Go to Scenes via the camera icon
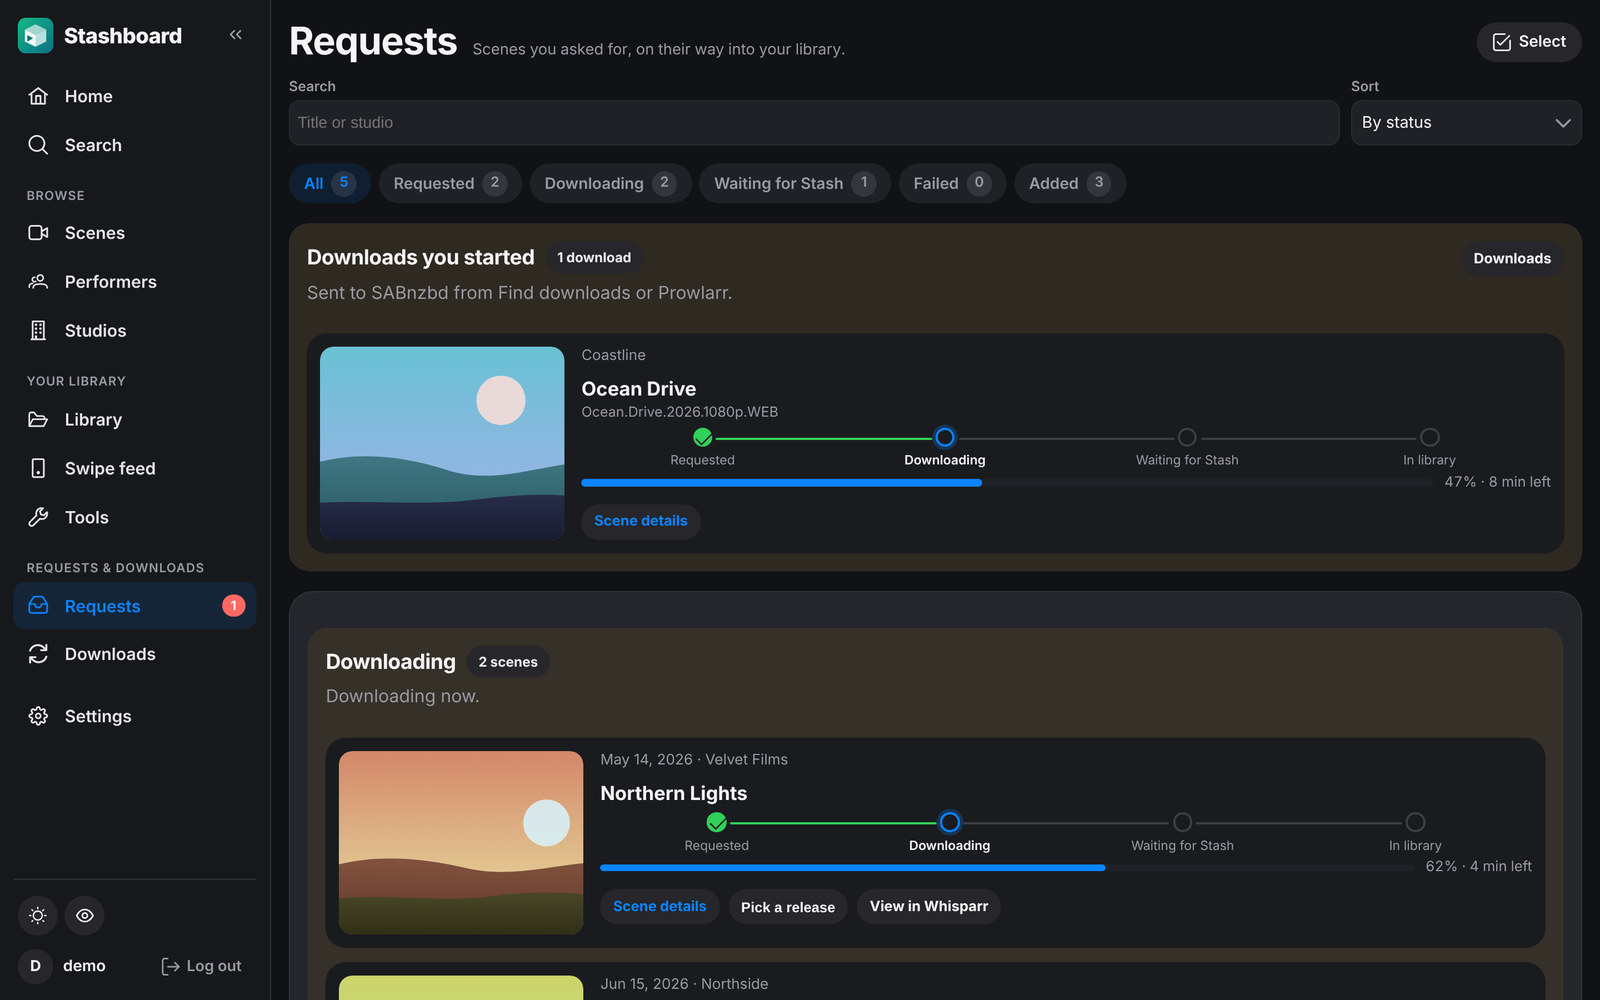1600x1000 pixels. click(x=38, y=233)
